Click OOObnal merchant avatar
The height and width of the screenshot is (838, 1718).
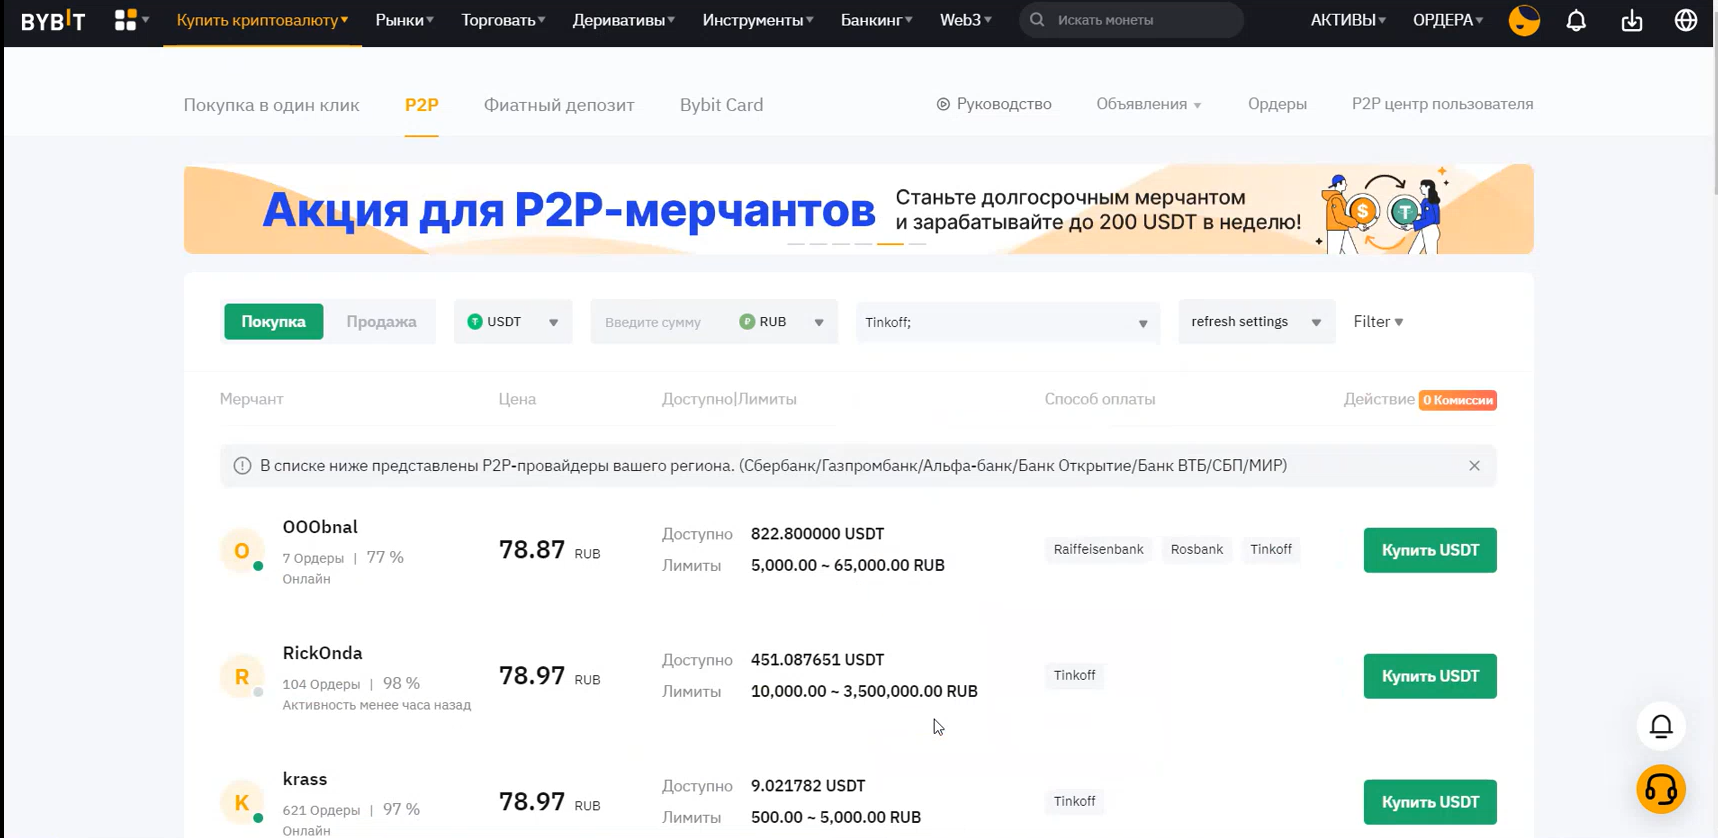[x=242, y=551]
